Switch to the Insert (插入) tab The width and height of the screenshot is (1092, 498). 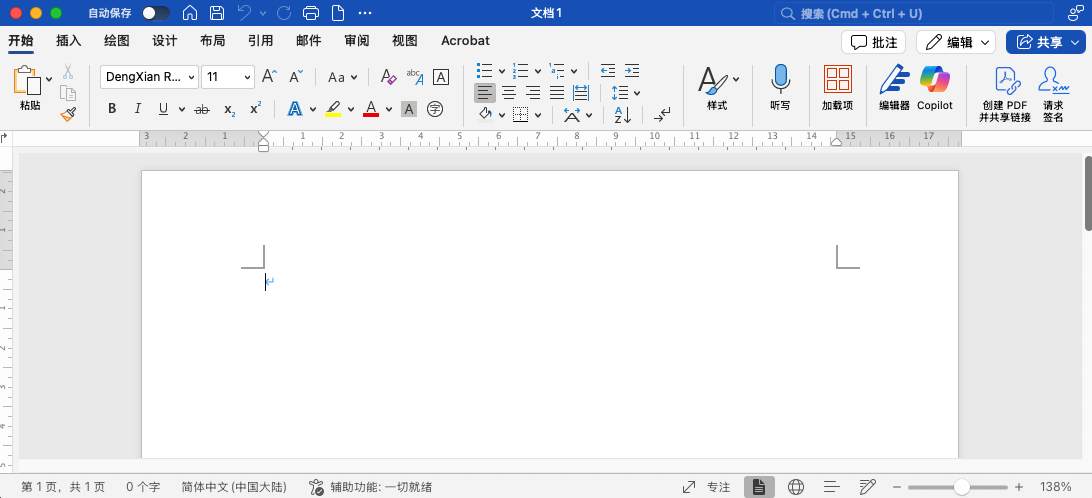pos(69,41)
